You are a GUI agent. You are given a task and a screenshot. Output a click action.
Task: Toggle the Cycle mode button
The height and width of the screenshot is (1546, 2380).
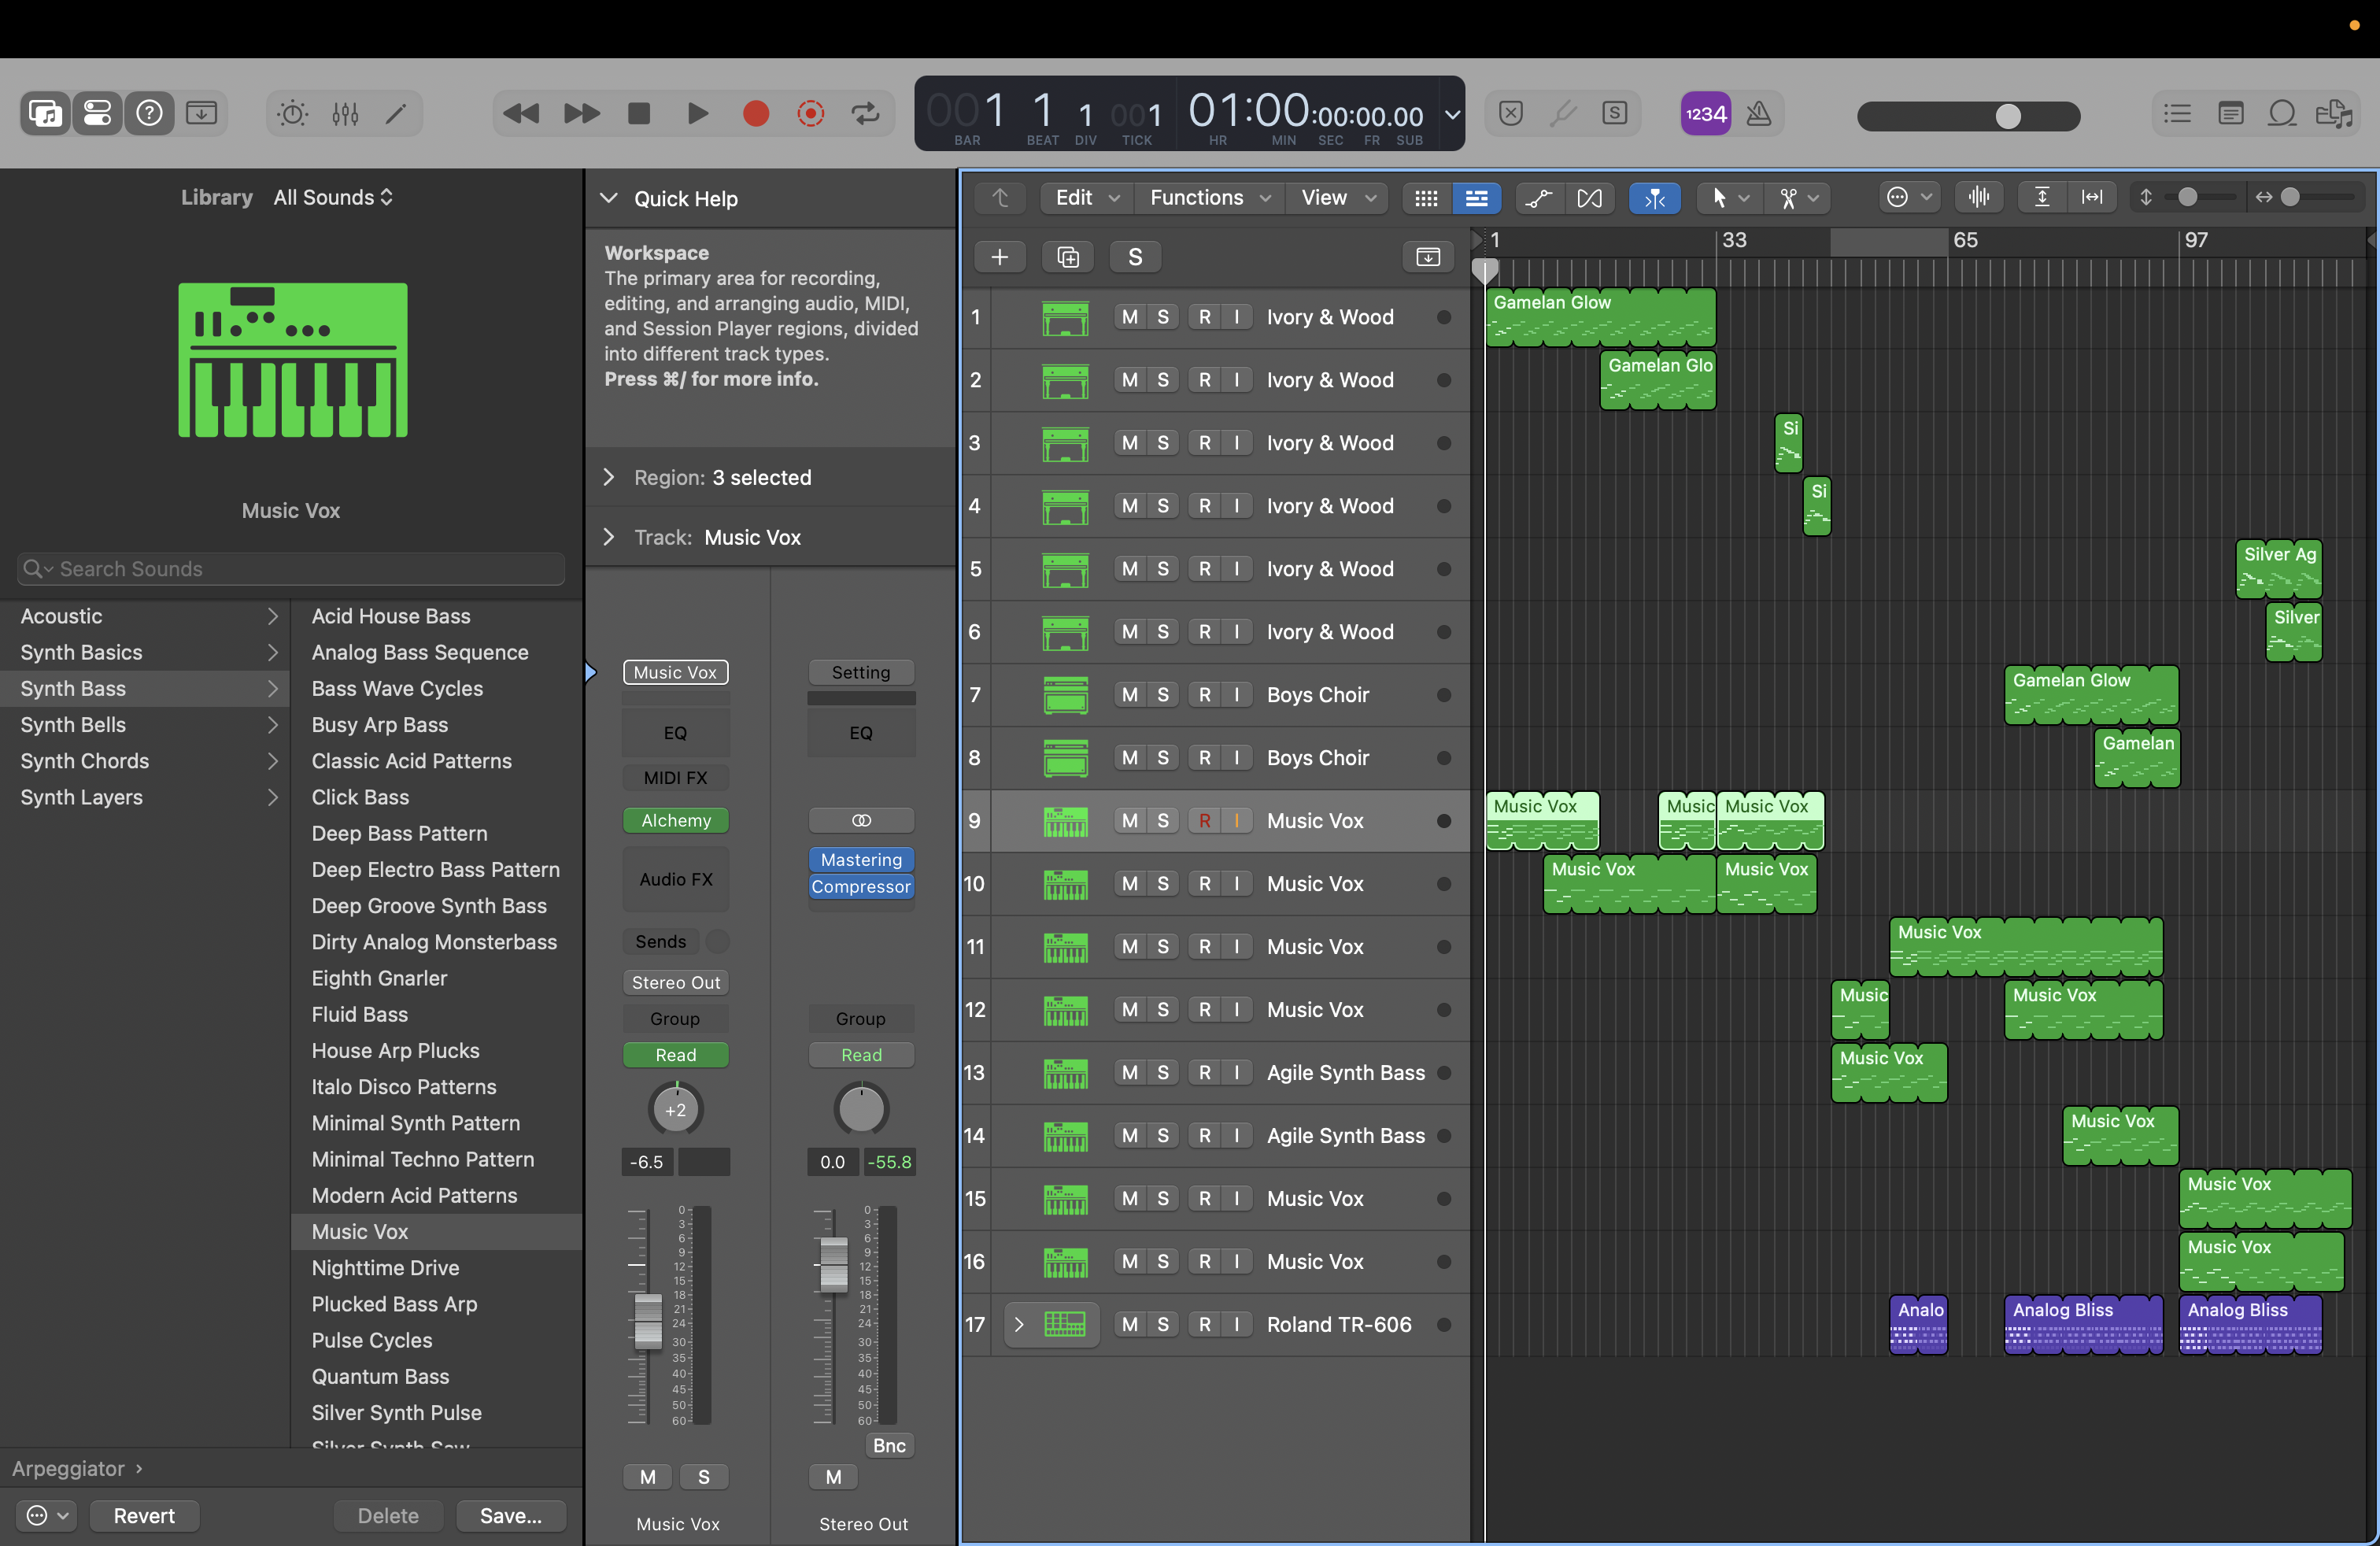[x=866, y=113]
